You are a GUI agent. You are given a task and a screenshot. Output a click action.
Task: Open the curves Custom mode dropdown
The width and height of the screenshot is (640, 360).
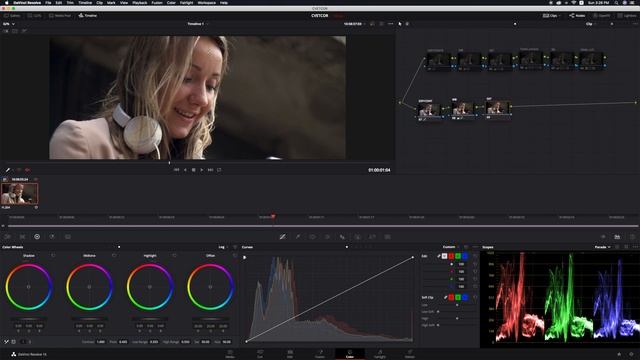click(451, 247)
